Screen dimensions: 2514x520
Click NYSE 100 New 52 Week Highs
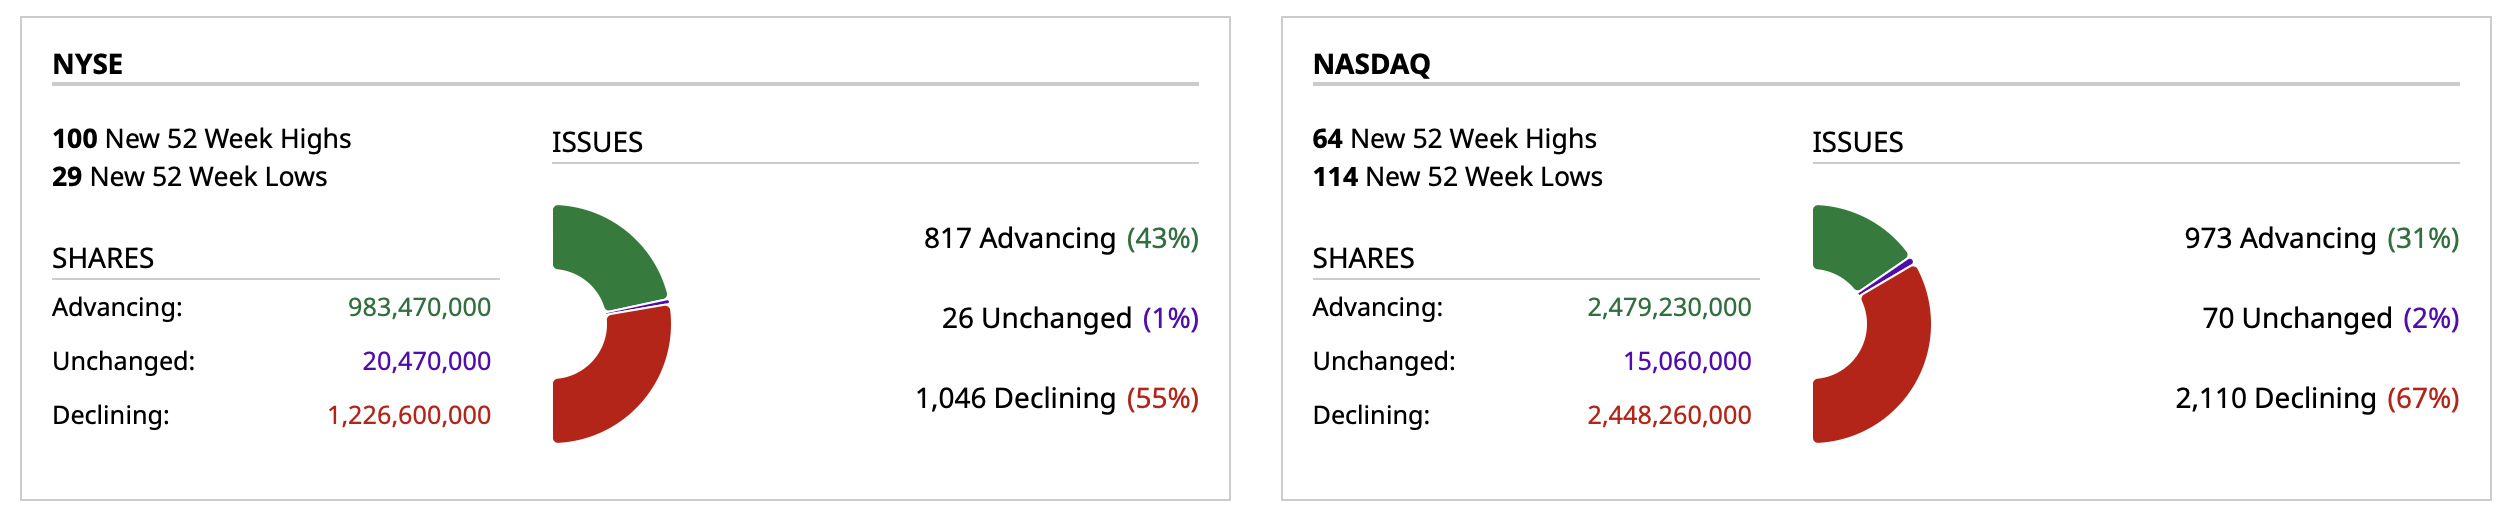(x=202, y=138)
